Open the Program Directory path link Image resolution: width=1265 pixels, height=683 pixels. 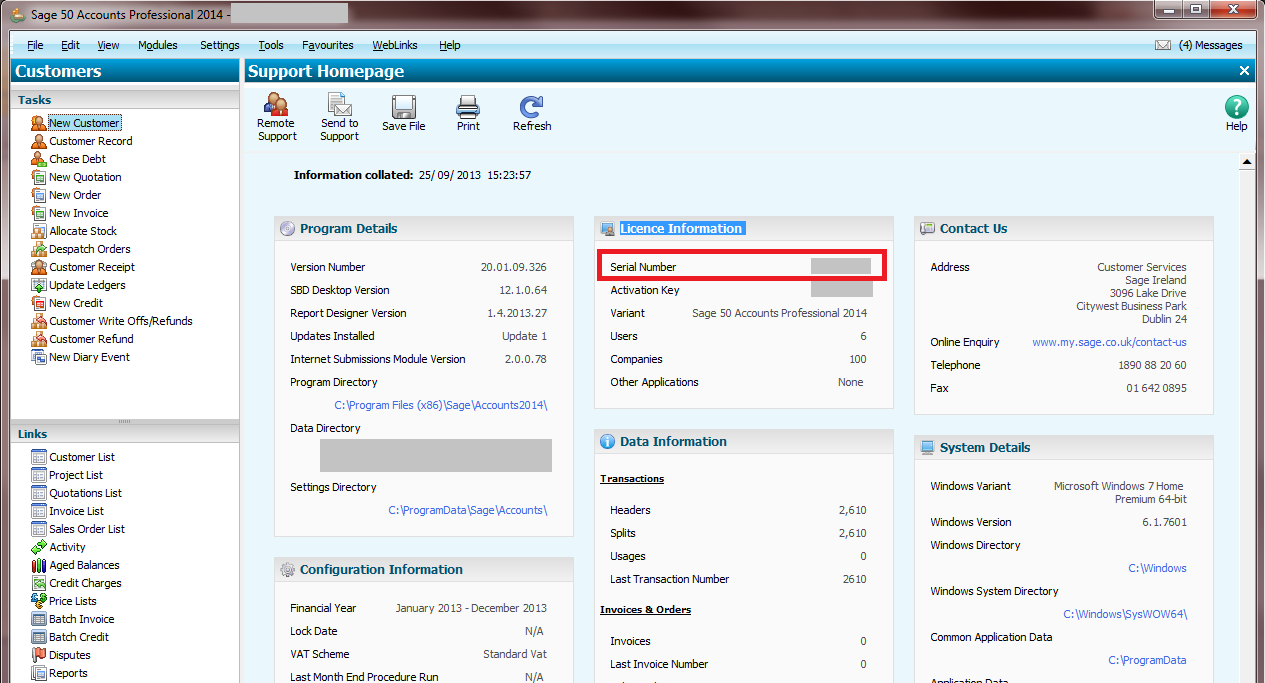[441, 405]
